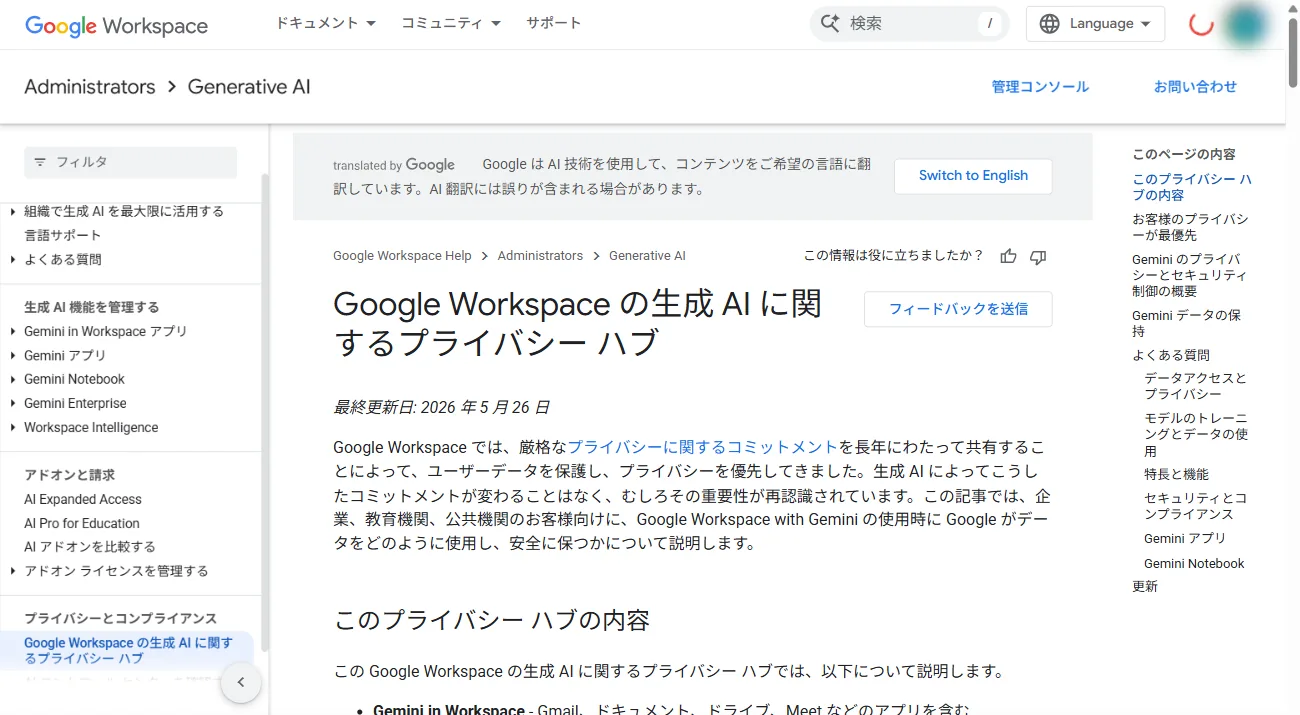Click the お問い合わせ link
Image resolution: width=1300 pixels, height=715 pixels.
click(1195, 87)
